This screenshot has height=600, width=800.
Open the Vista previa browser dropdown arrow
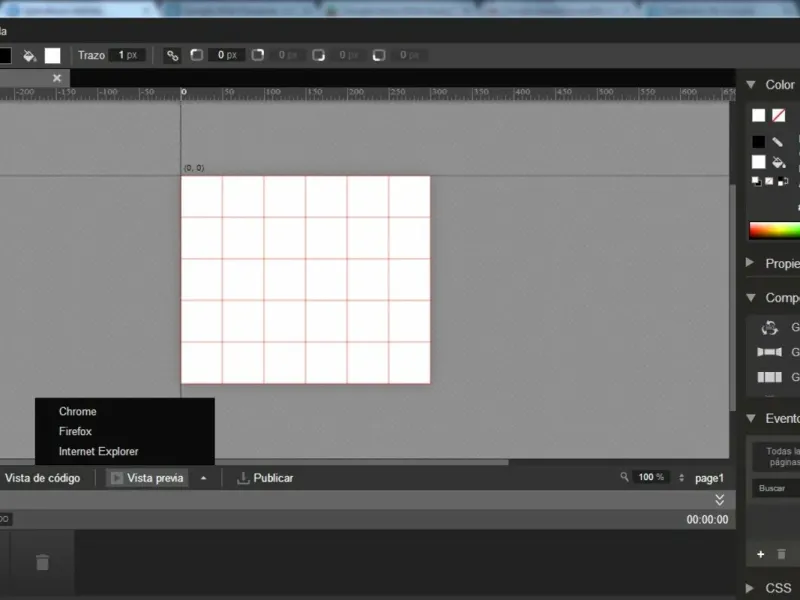(204, 478)
